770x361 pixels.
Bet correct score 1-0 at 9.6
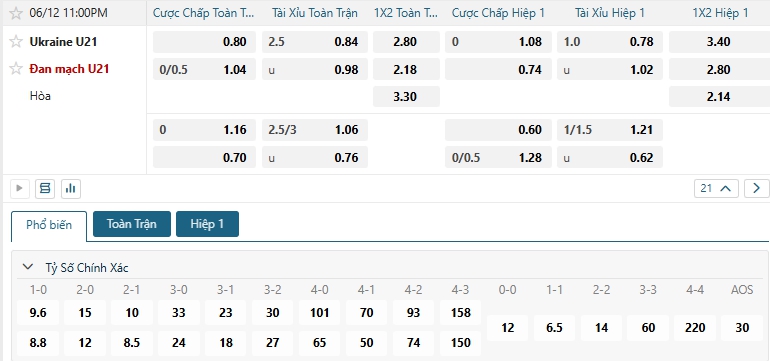(x=38, y=312)
